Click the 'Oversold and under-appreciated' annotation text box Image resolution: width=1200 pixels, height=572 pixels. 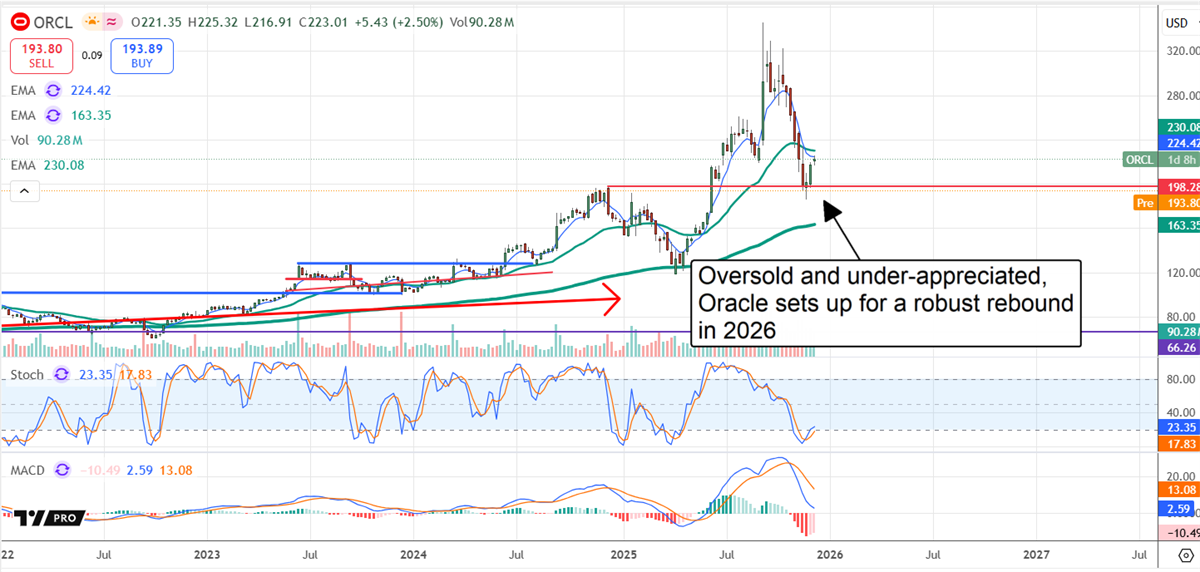(886, 303)
